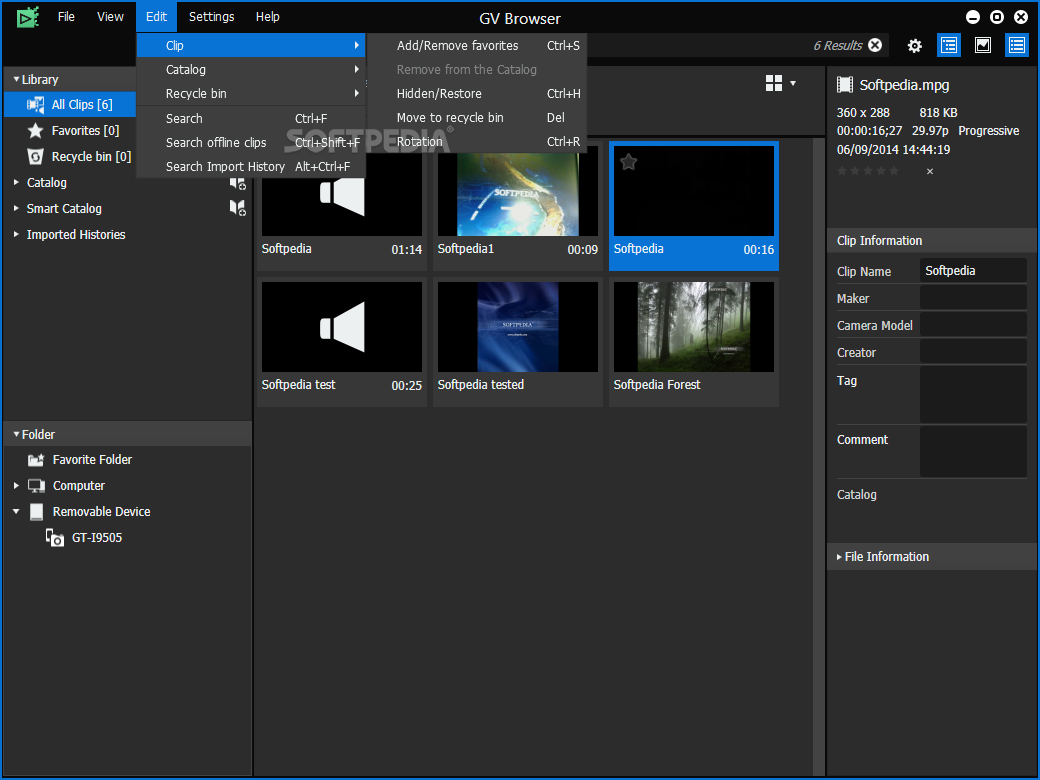Open the Settings menu
This screenshot has width=1040, height=780.
click(212, 17)
